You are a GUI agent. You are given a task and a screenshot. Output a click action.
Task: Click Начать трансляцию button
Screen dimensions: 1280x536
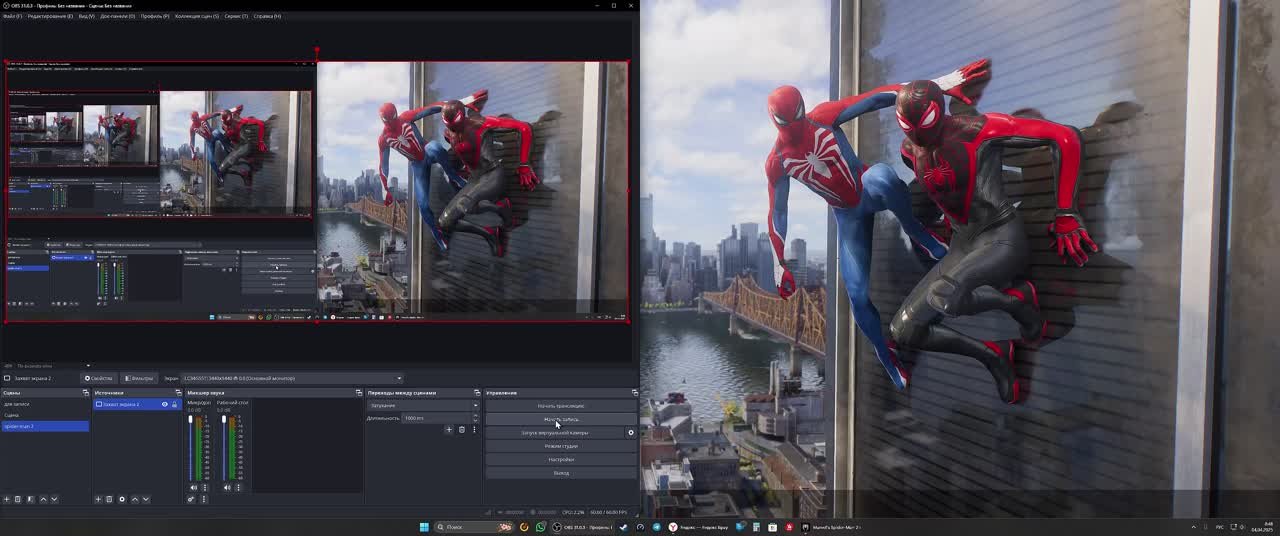560,406
